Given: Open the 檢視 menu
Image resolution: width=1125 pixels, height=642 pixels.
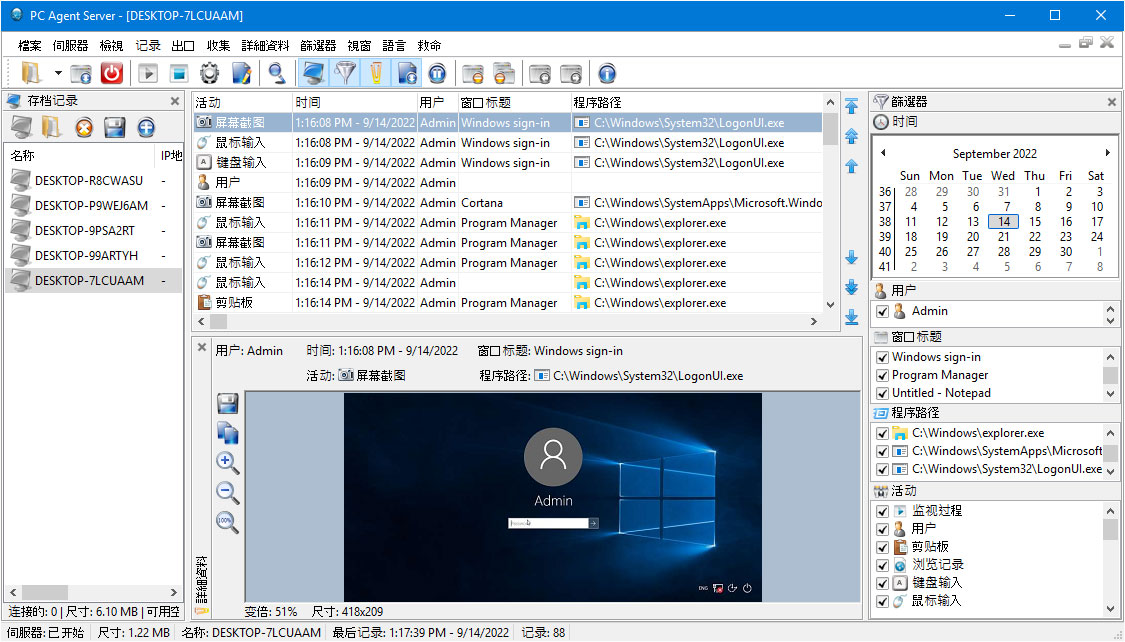Looking at the screenshot, I should tap(111, 45).
